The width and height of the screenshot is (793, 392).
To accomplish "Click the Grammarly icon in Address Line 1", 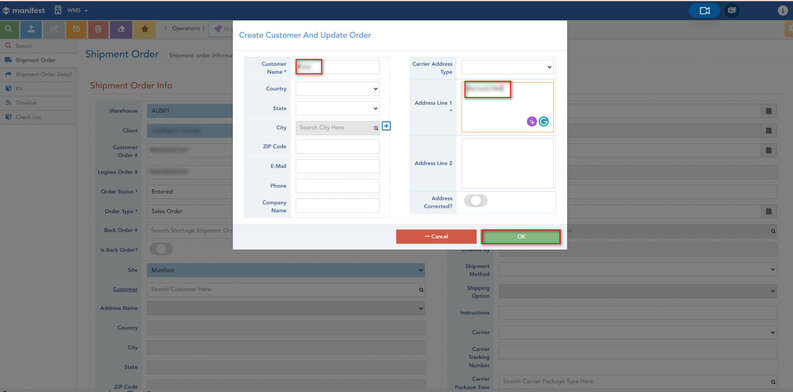I will point(544,121).
